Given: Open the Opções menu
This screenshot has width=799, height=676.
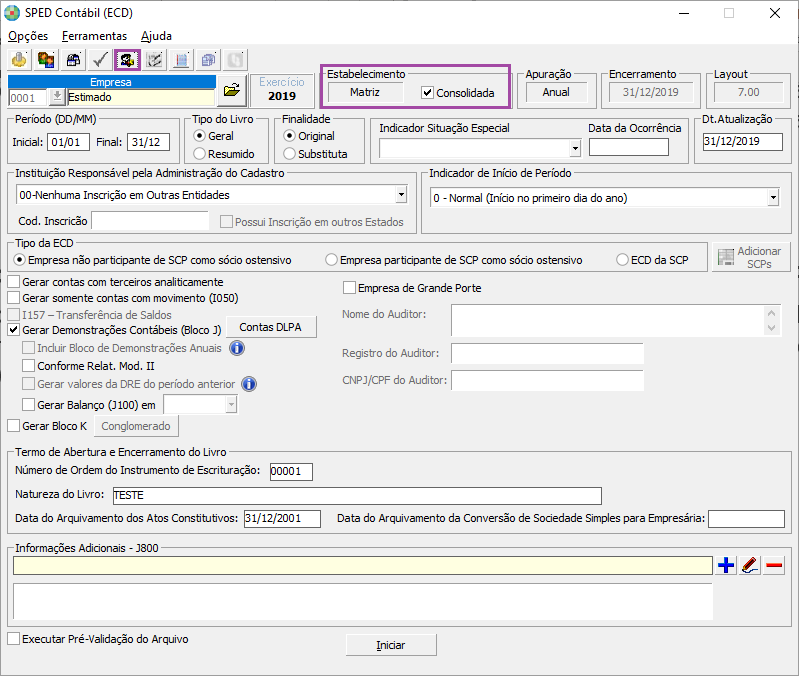Looking at the screenshot, I should (28, 36).
